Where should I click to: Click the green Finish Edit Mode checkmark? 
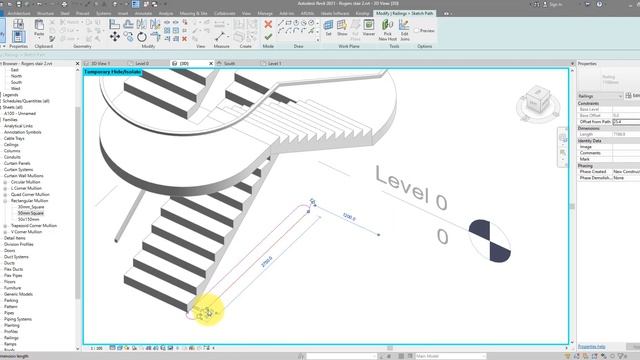point(268,37)
